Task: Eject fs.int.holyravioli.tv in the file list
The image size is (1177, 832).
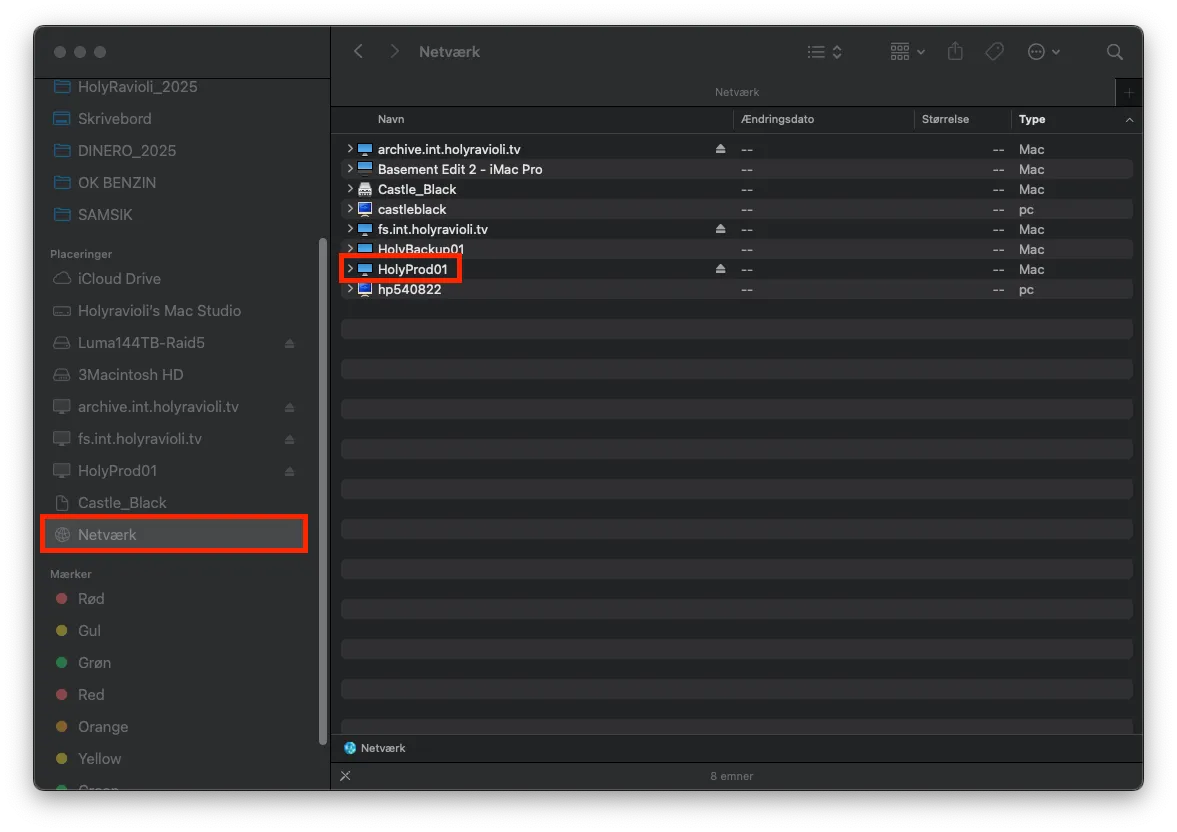Action: point(721,229)
